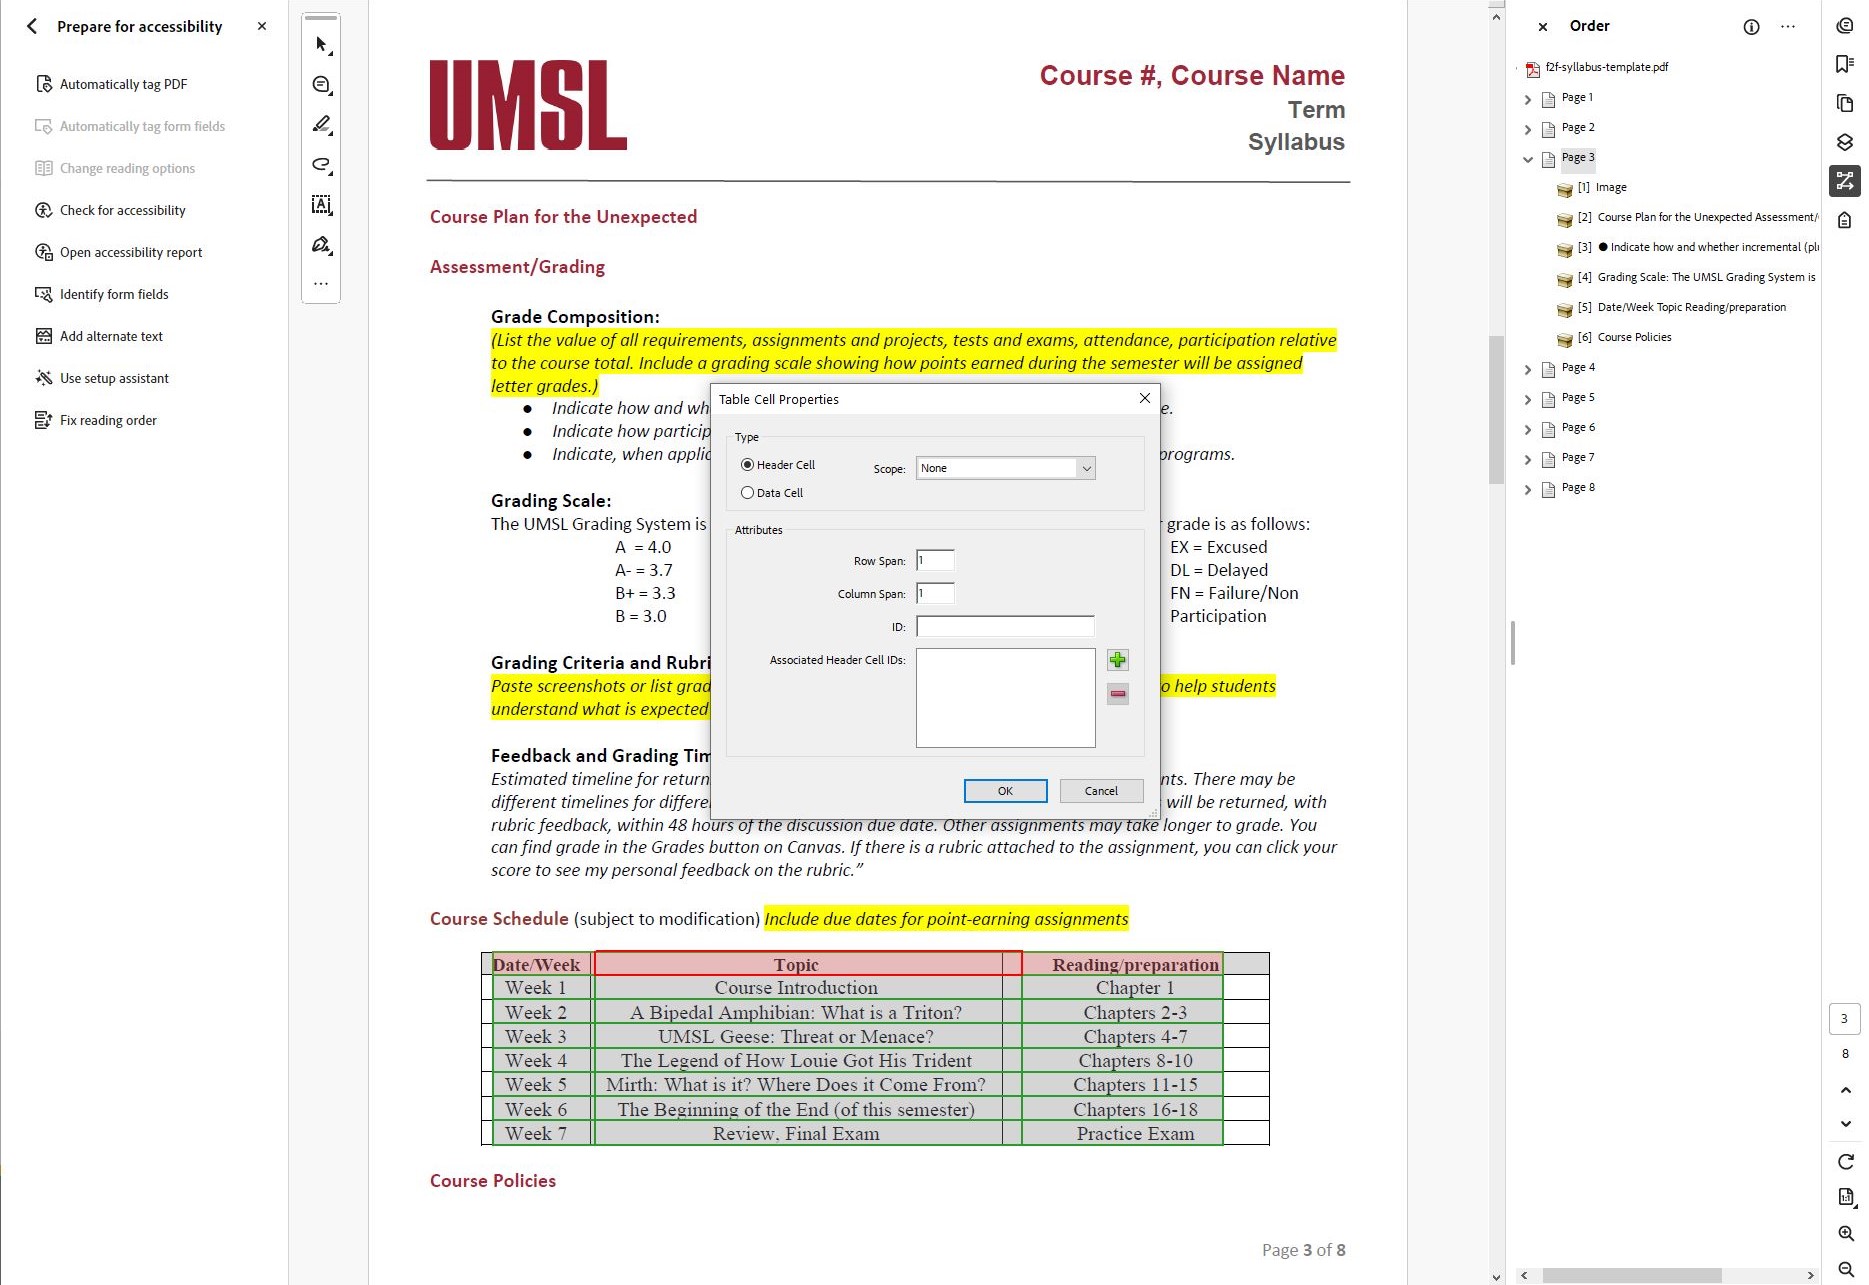Collapse Page 3 in Order panel
1869x1285 pixels.
point(1527,159)
